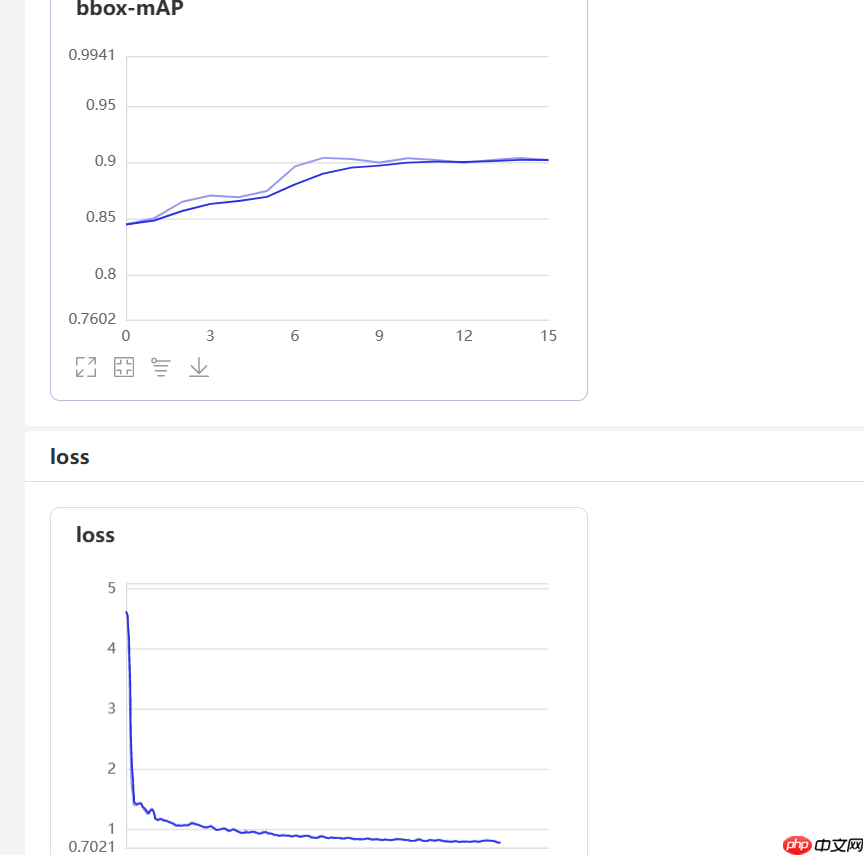Download the bbox-mAP chart data
The width and height of the screenshot is (864, 855).
[199, 367]
